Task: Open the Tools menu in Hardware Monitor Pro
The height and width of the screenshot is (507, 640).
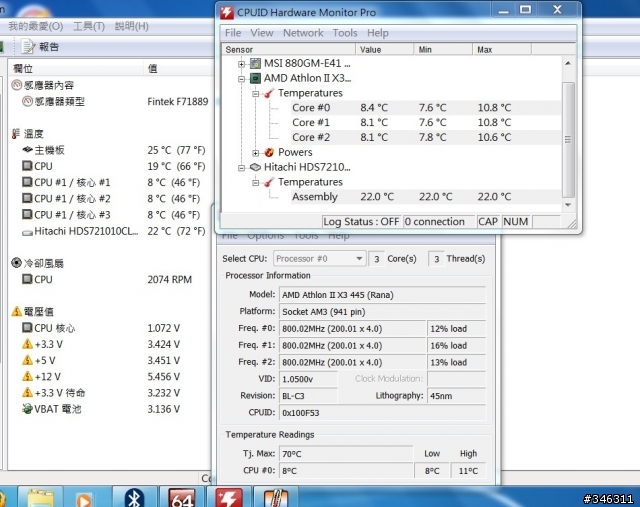Action: pyautogui.click(x=345, y=33)
